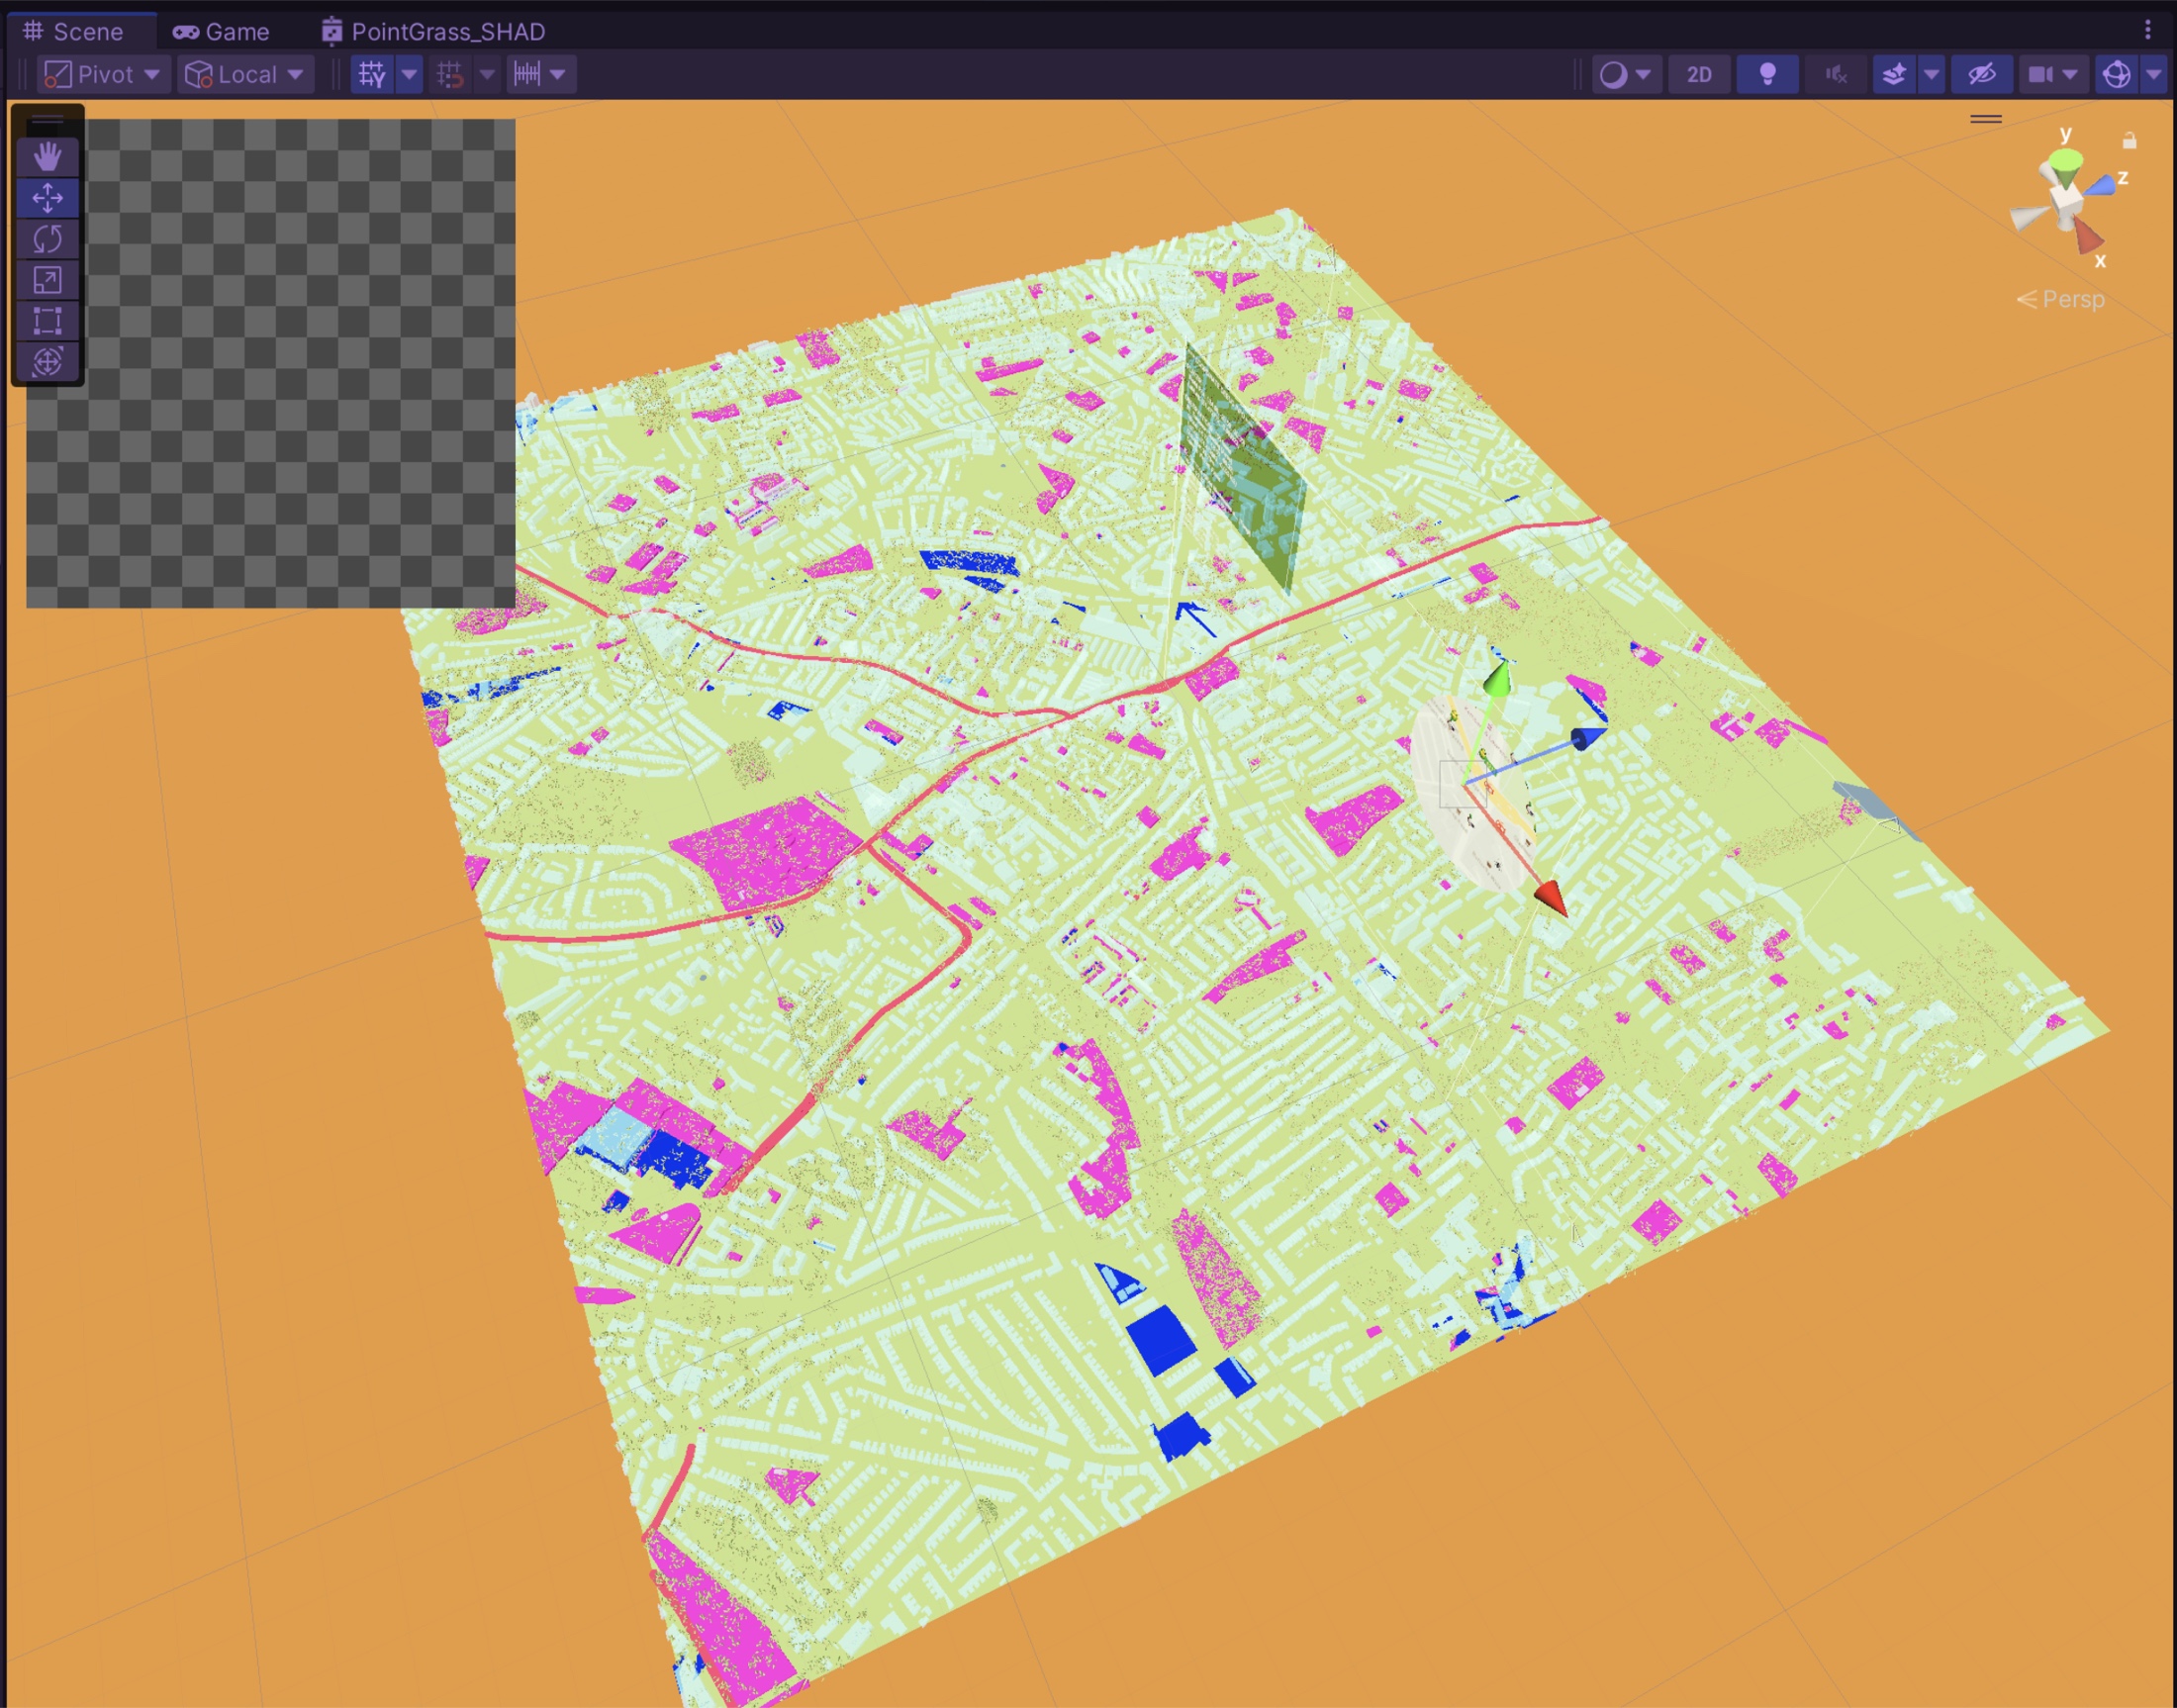Screen dimensions: 2177x1708
Task: Expand grid visibility options arrow
Action: (x=409, y=74)
